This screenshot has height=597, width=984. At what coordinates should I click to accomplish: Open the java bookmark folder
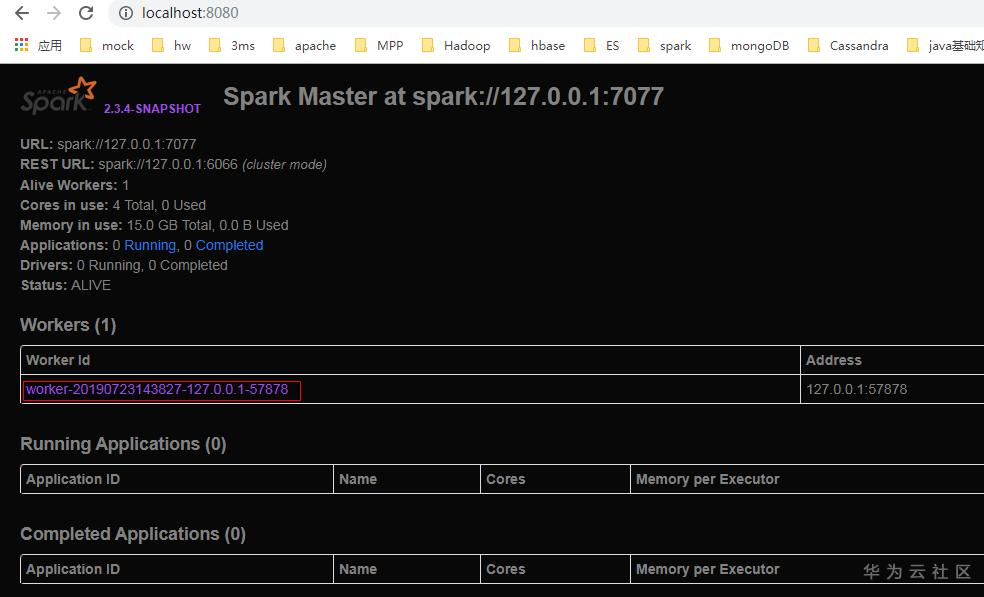click(x=946, y=45)
